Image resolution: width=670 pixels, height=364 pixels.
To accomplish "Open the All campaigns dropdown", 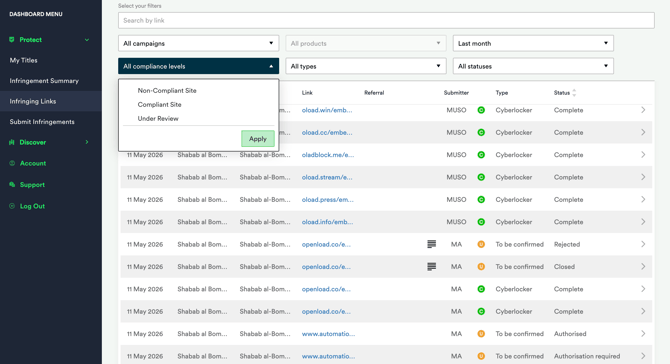I will [x=199, y=43].
